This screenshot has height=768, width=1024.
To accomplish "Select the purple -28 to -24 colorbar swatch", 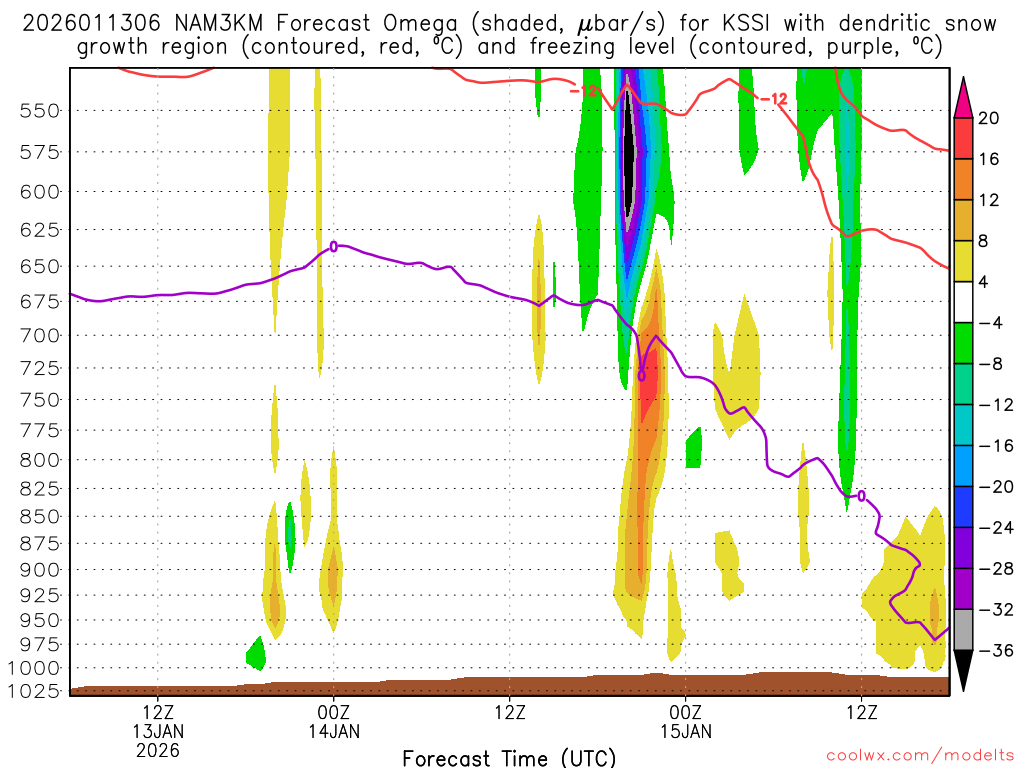I will tap(963, 548).
